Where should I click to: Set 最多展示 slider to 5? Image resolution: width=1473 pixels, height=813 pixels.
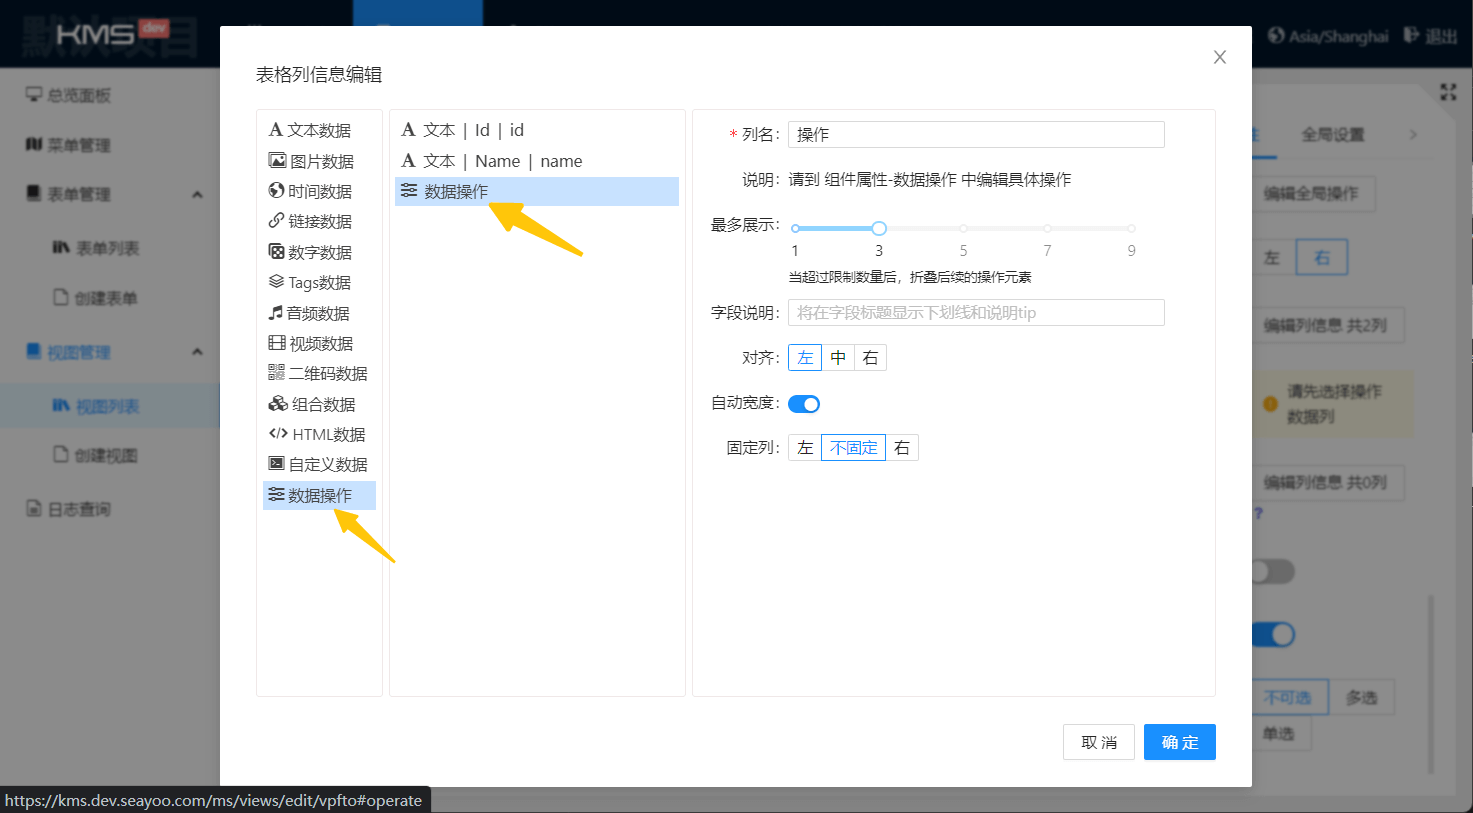pos(963,229)
